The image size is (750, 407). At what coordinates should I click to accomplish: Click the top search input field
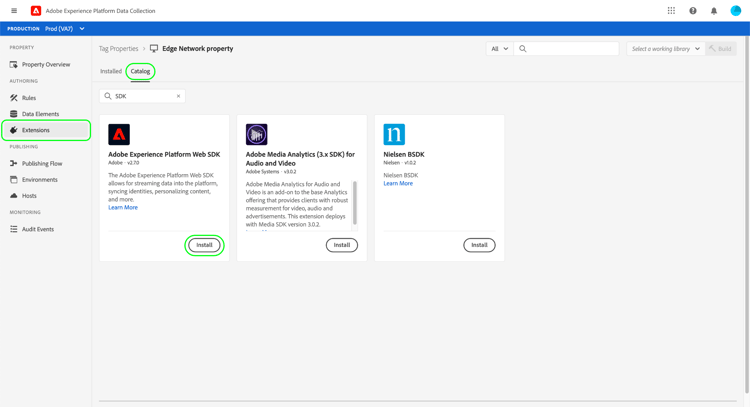[x=566, y=49]
